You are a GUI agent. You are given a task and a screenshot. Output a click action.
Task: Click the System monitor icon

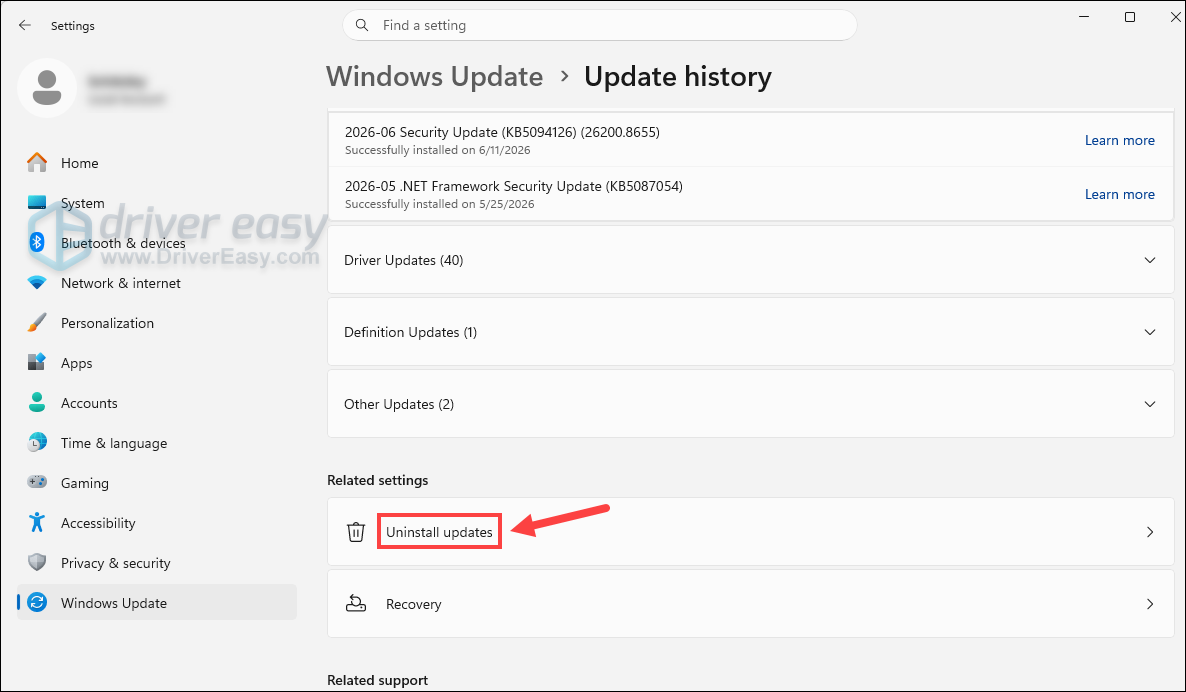click(x=37, y=203)
